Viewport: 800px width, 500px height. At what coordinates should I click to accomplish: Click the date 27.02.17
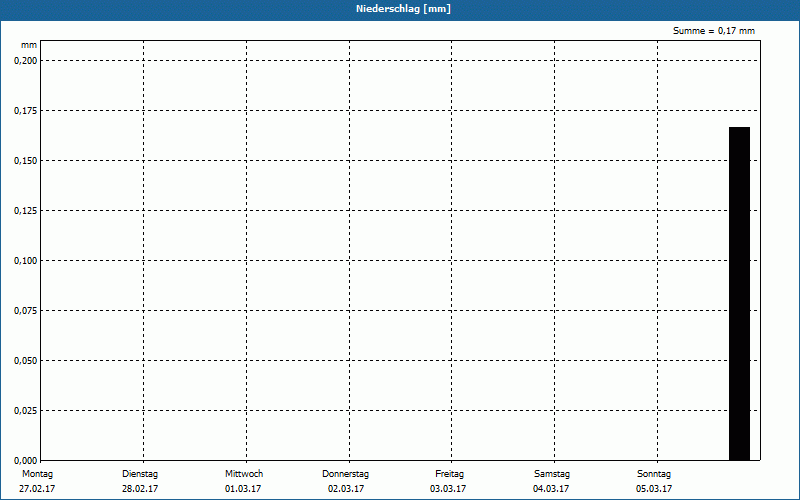coord(37,489)
